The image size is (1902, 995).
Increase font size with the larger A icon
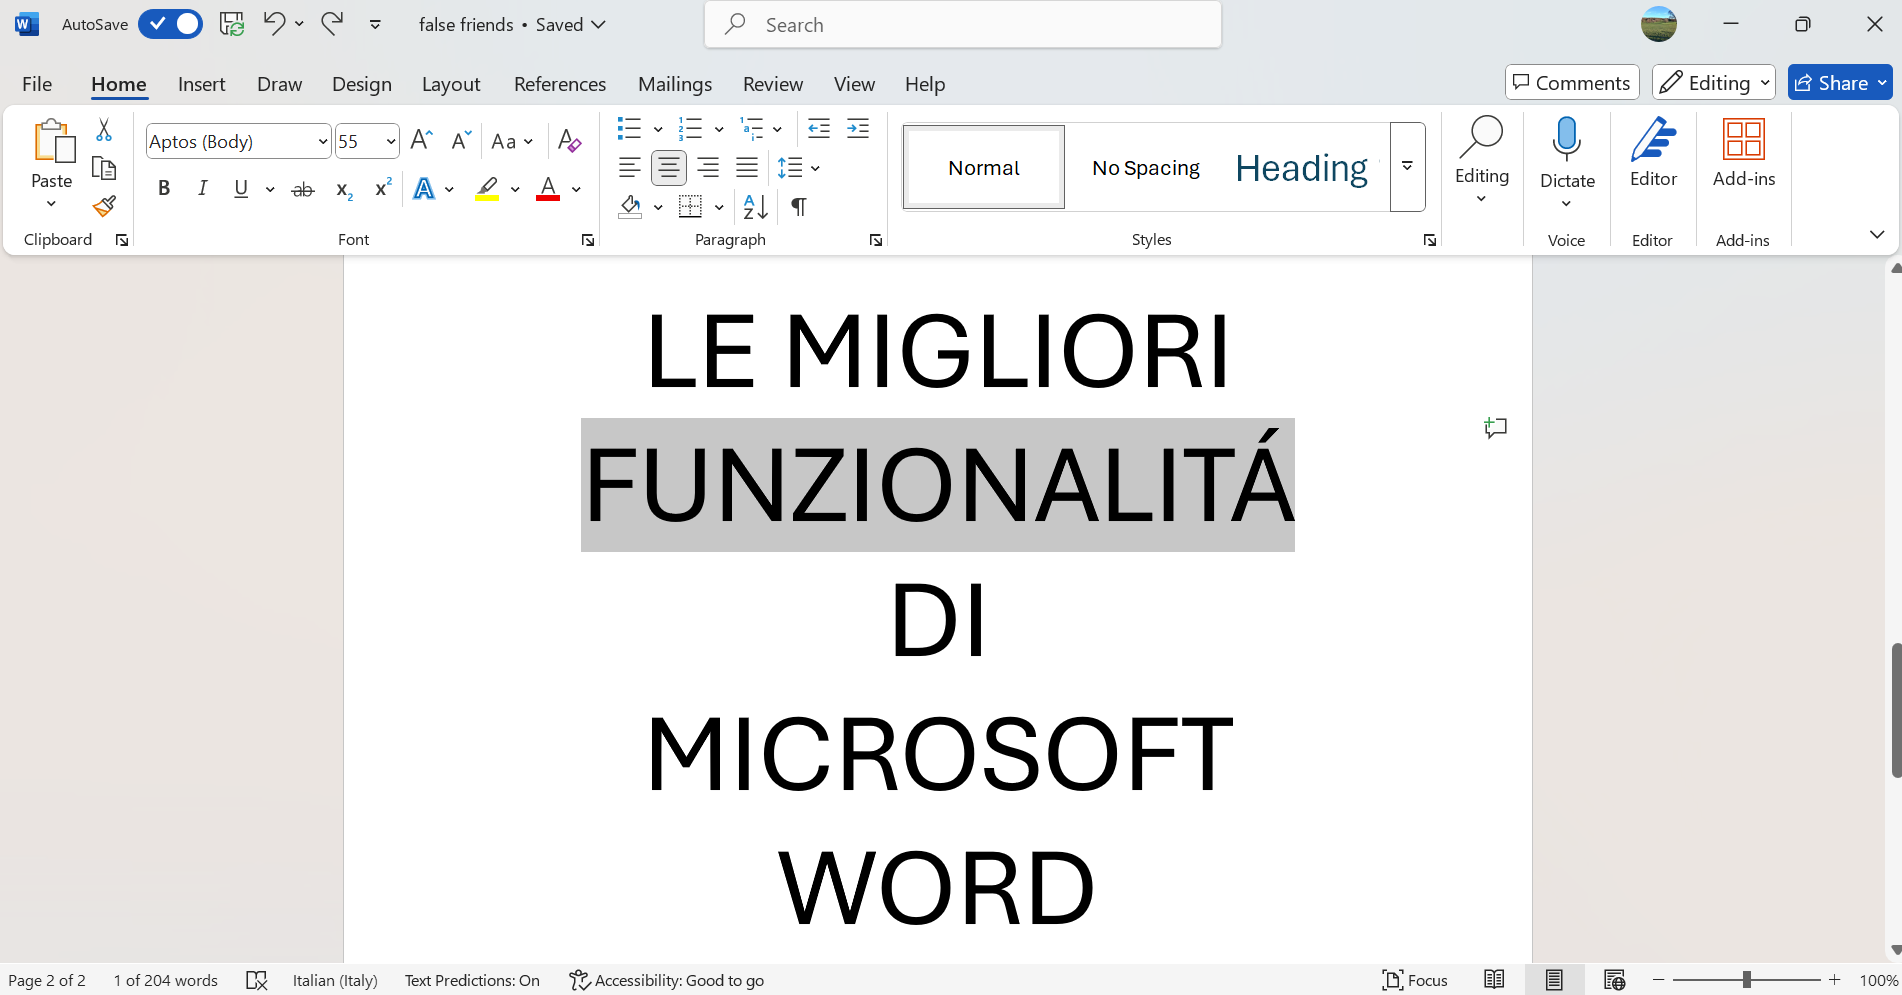(421, 140)
